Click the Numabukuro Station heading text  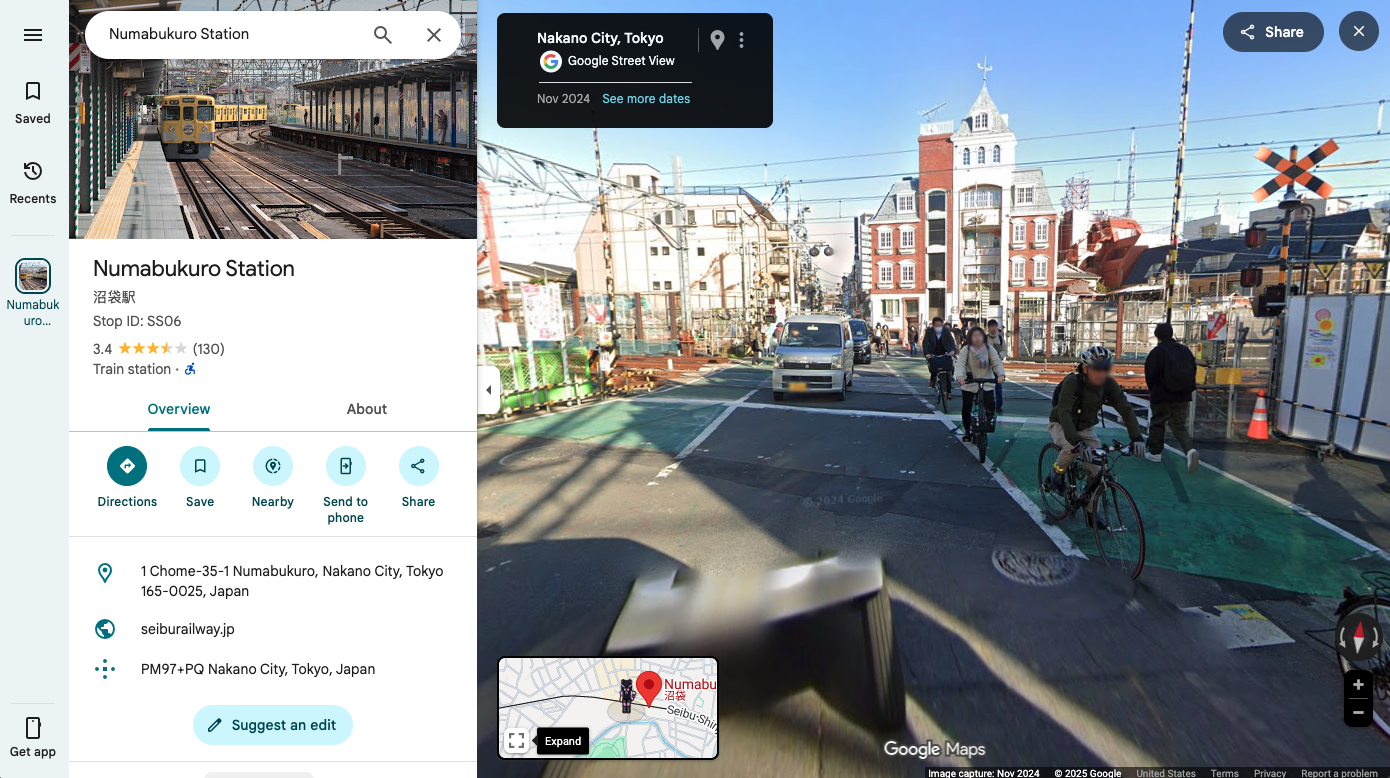pos(194,268)
